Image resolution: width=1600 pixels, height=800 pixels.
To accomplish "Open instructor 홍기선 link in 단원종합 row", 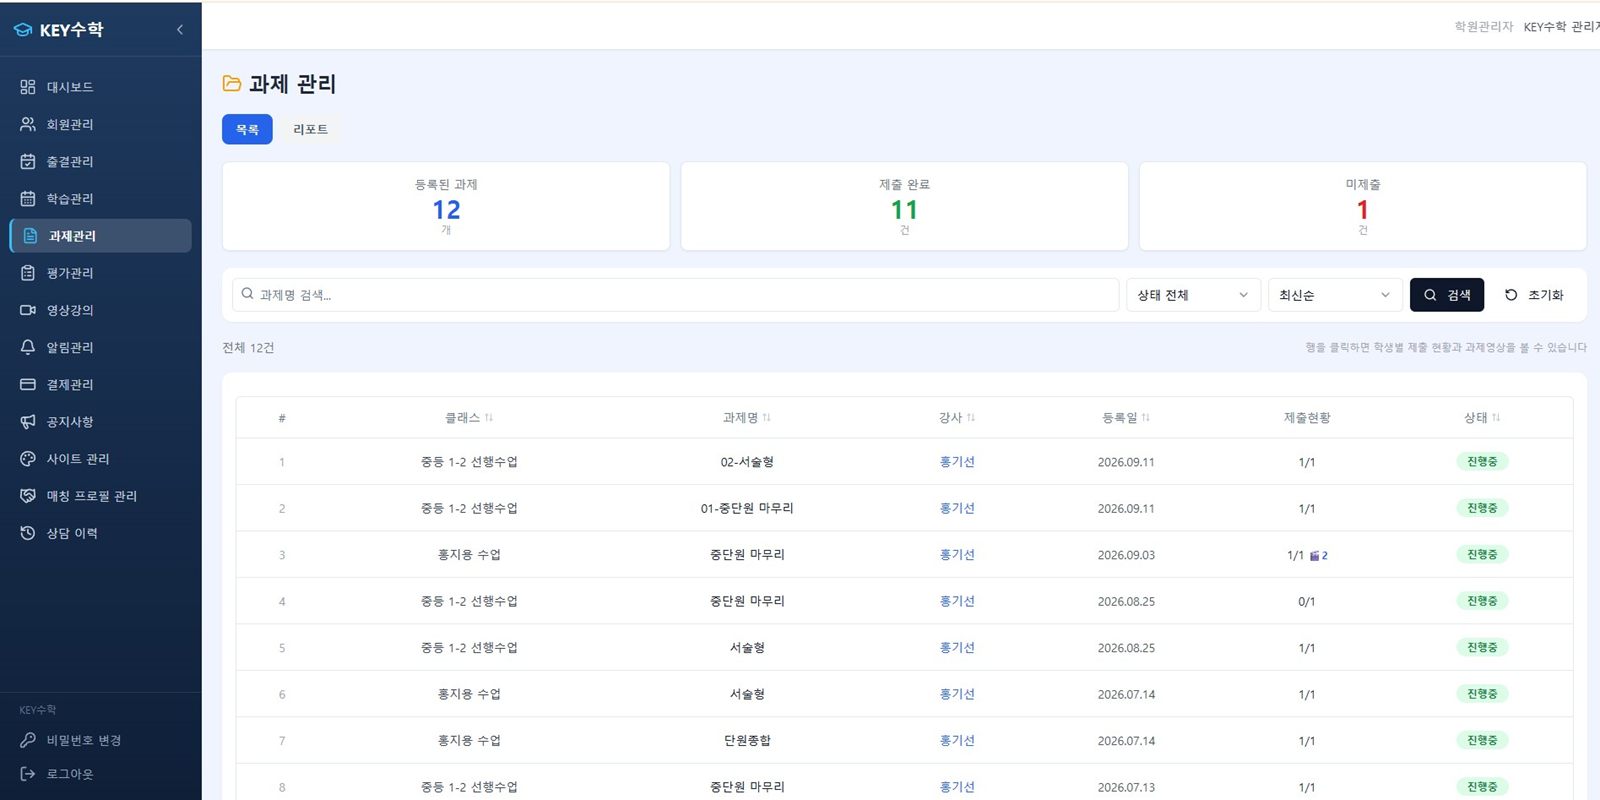I will pos(957,741).
